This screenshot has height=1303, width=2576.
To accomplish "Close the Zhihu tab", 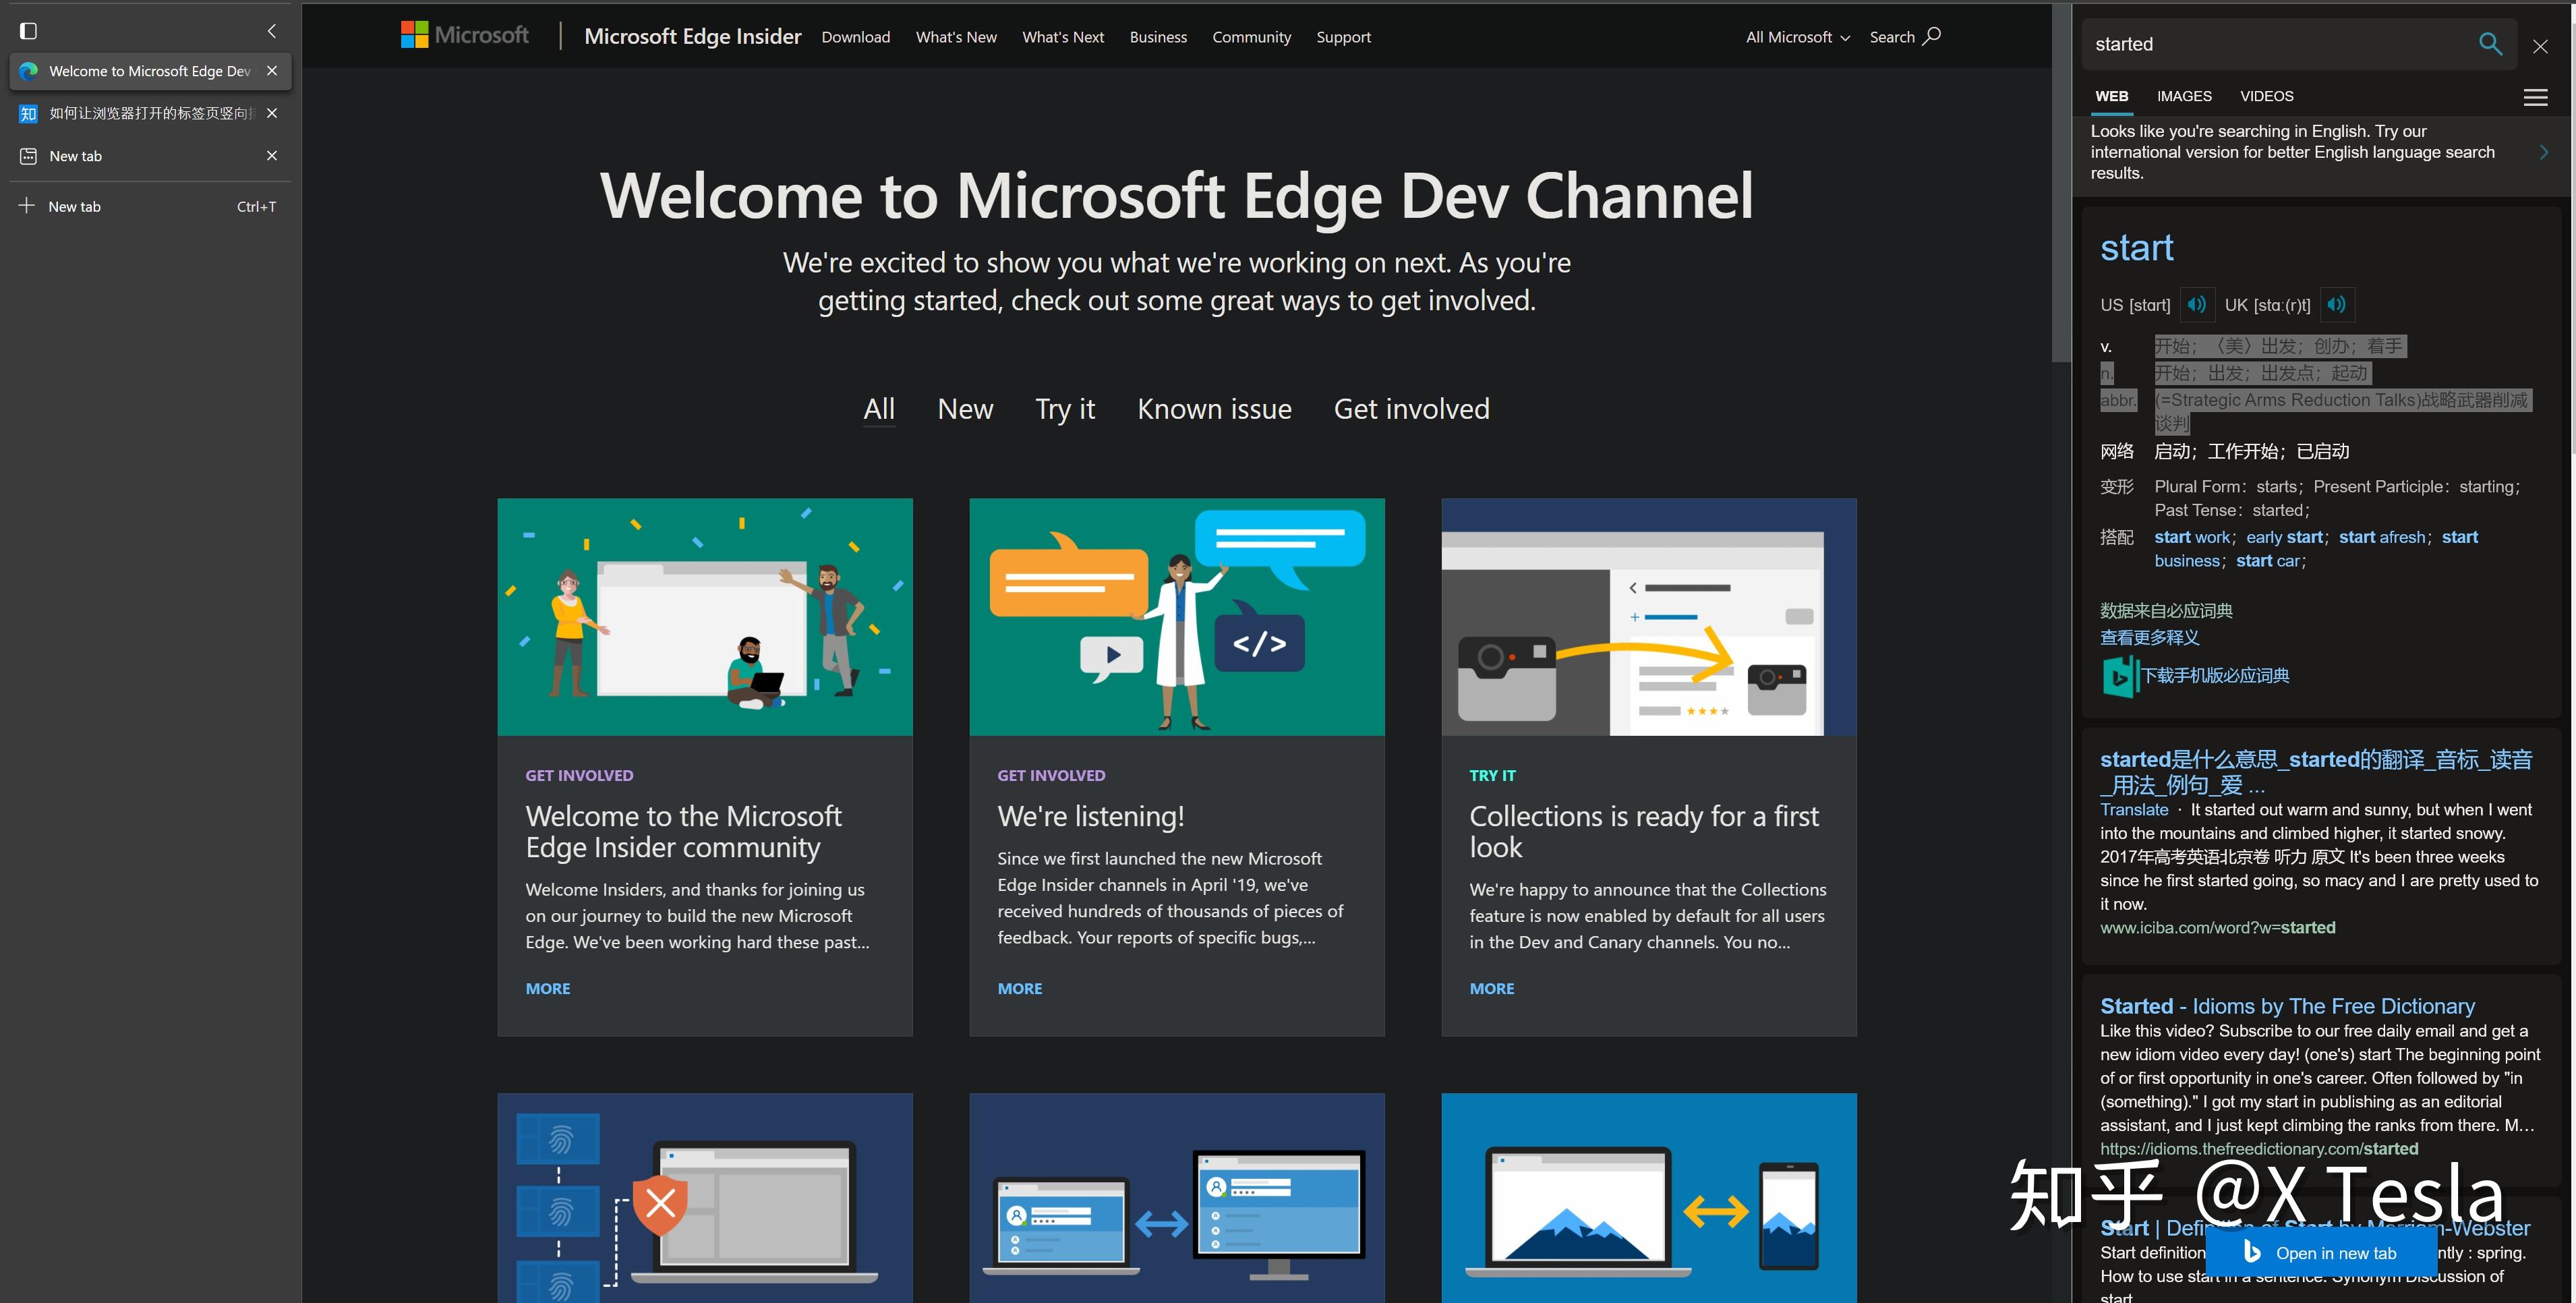I will click(x=272, y=113).
